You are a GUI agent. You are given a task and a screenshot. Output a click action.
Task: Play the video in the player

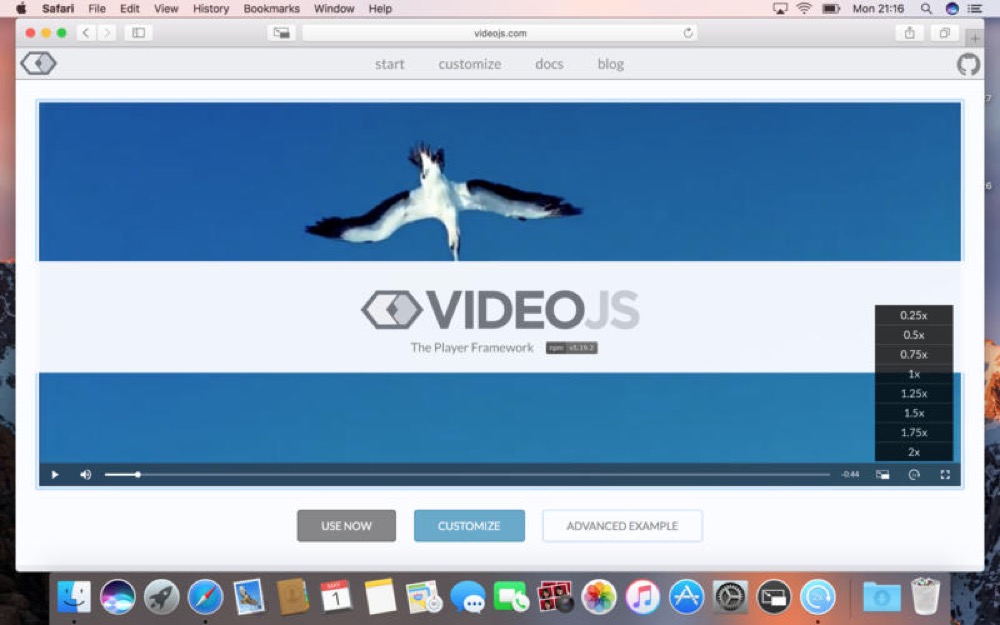(55, 474)
